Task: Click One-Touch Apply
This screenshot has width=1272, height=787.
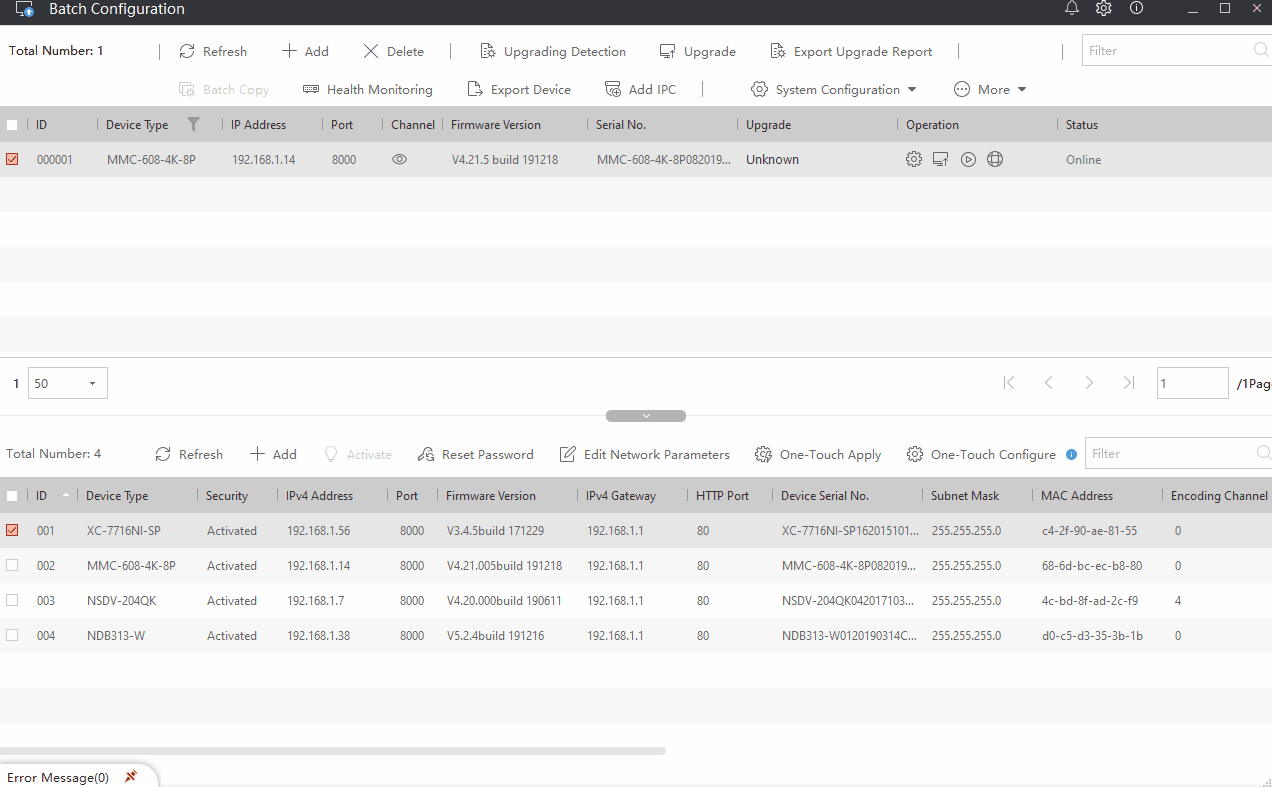Action: coord(818,454)
